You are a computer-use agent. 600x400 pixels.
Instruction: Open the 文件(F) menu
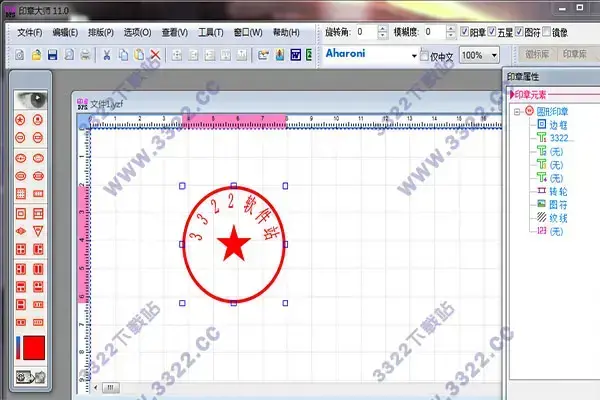tap(29, 33)
